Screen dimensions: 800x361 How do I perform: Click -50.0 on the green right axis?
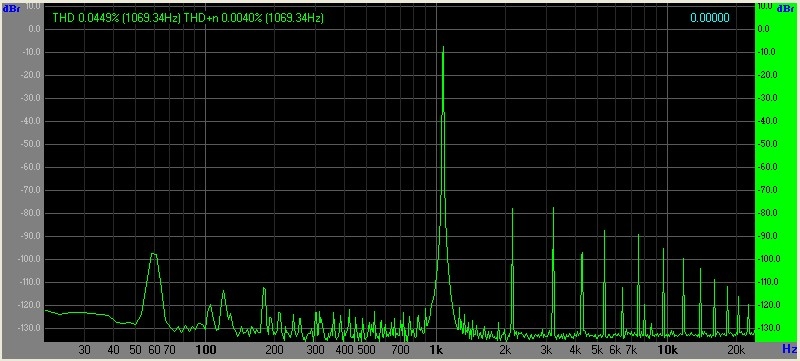click(767, 144)
